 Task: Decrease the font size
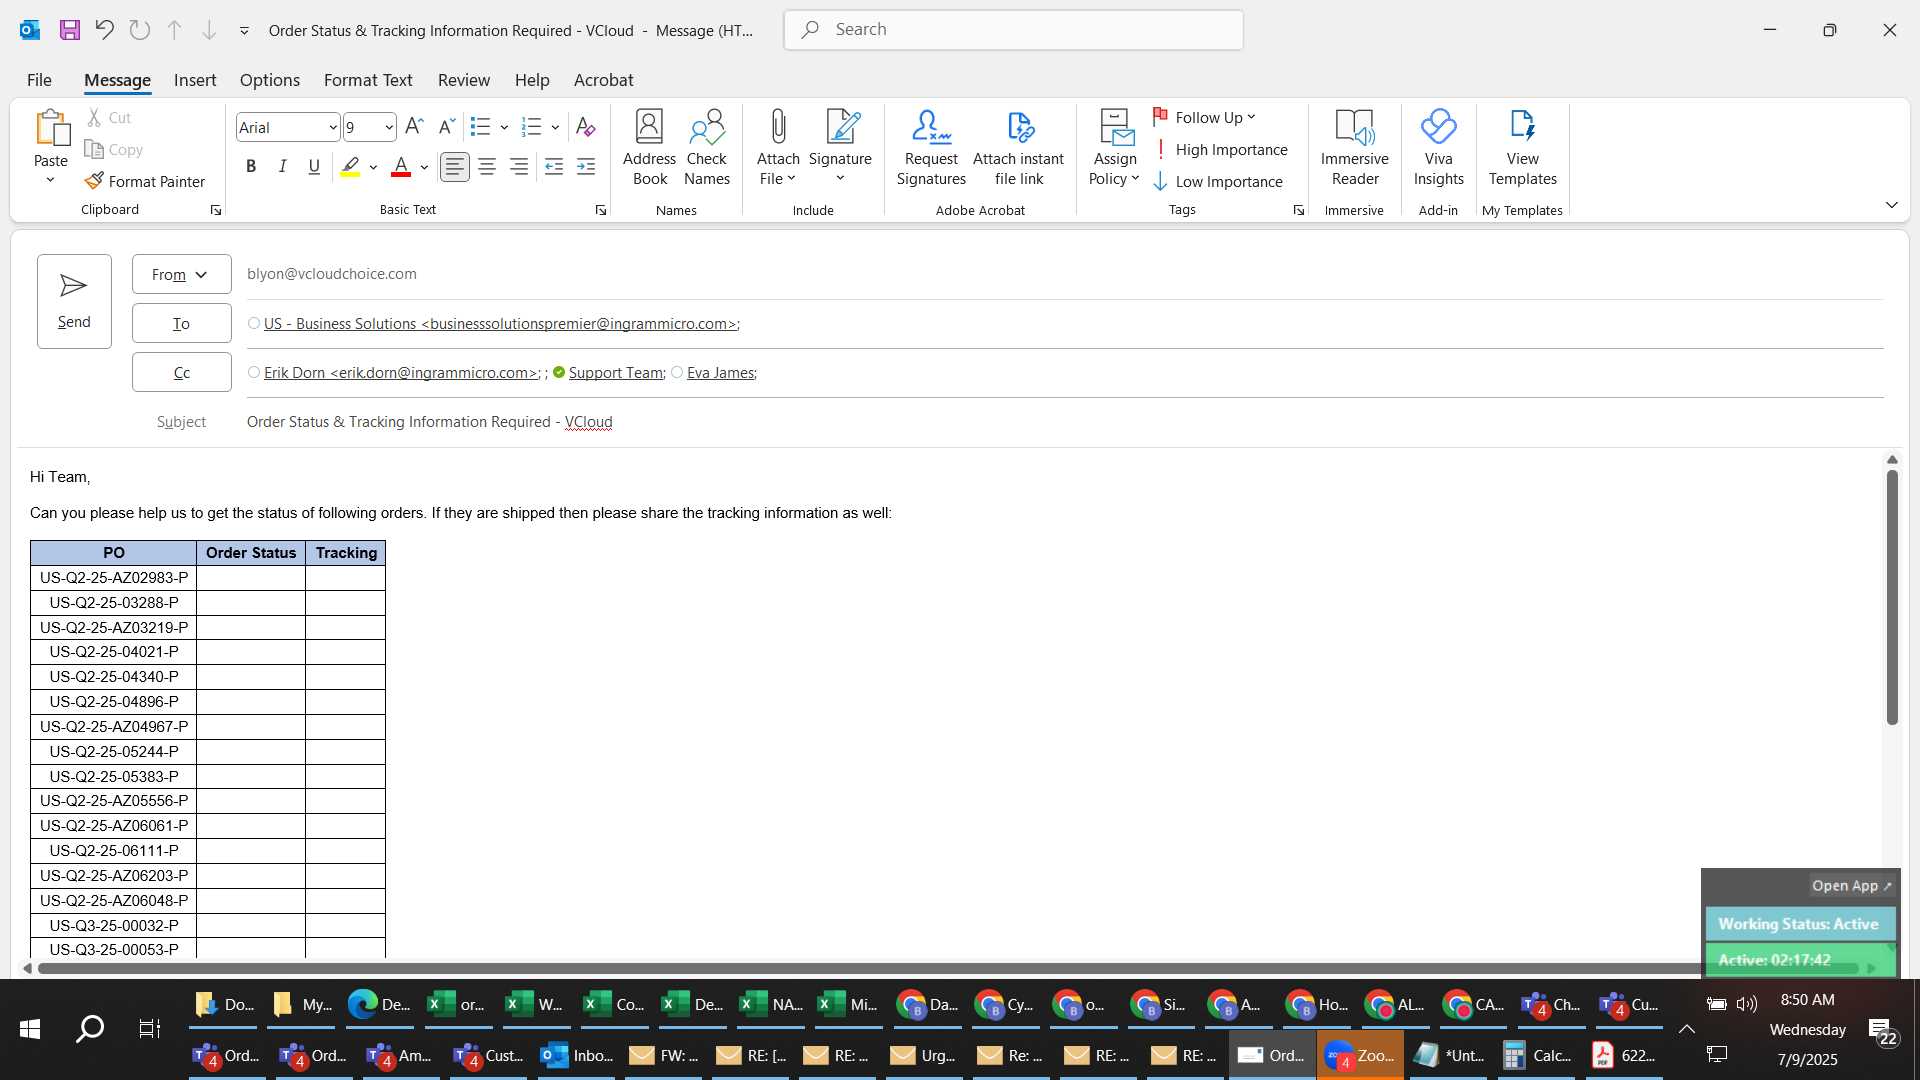tap(446, 127)
